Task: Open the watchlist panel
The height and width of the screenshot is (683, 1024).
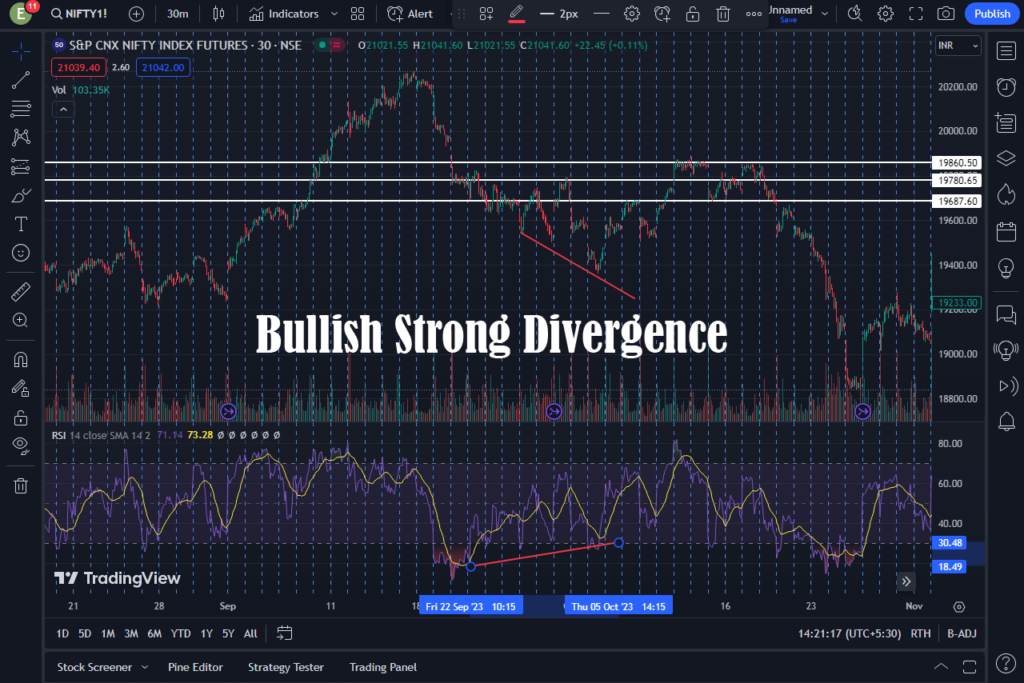Action: (1006, 51)
